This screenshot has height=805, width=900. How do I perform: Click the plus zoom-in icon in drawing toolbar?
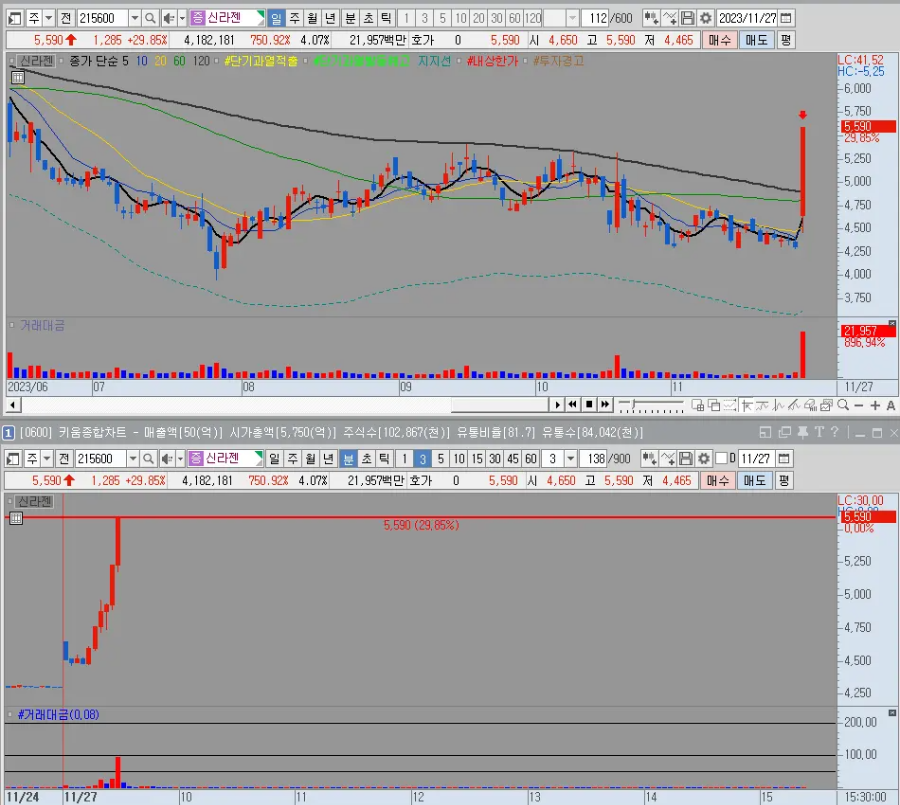click(x=875, y=405)
